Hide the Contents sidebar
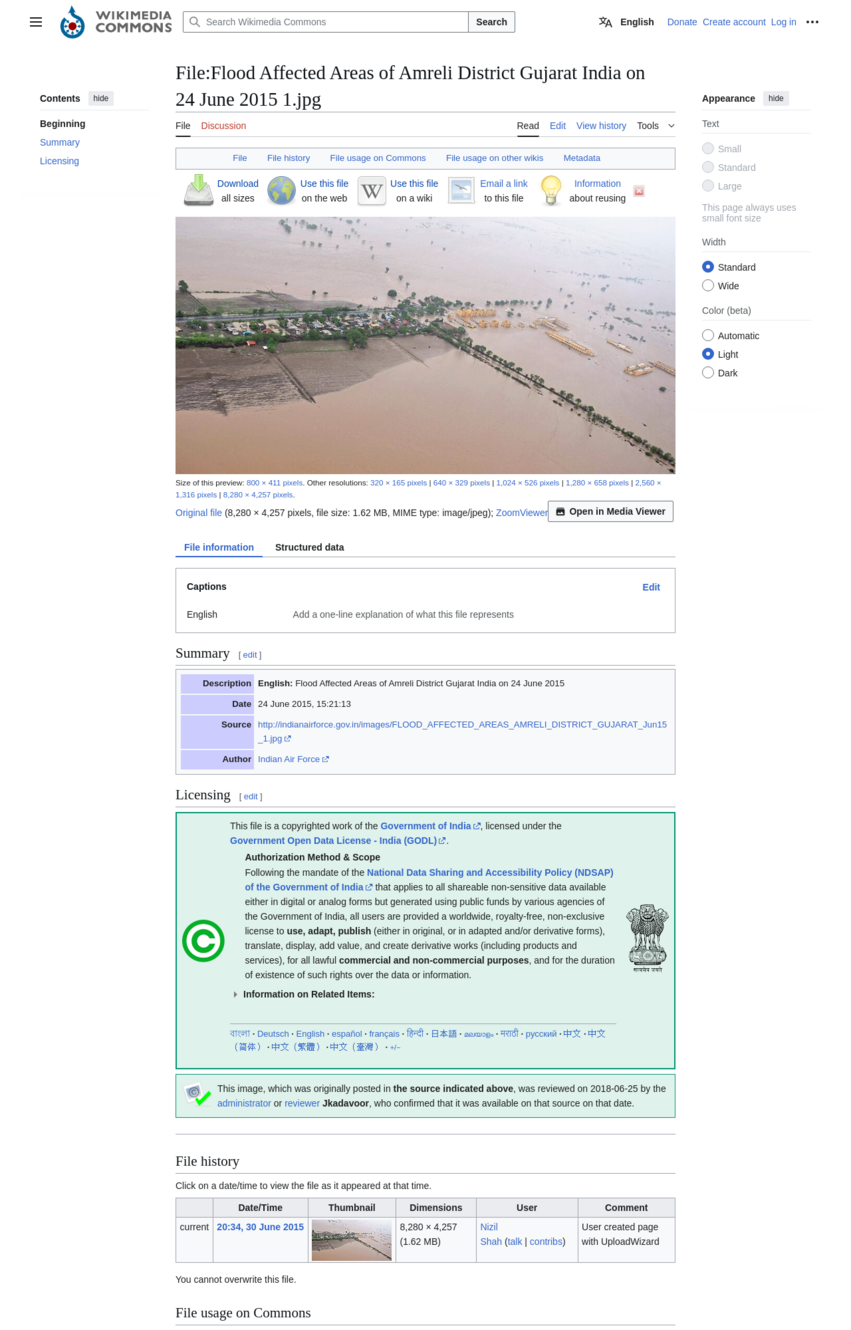Image resolution: width=851 pixels, height=1330 pixels. (x=101, y=98)
